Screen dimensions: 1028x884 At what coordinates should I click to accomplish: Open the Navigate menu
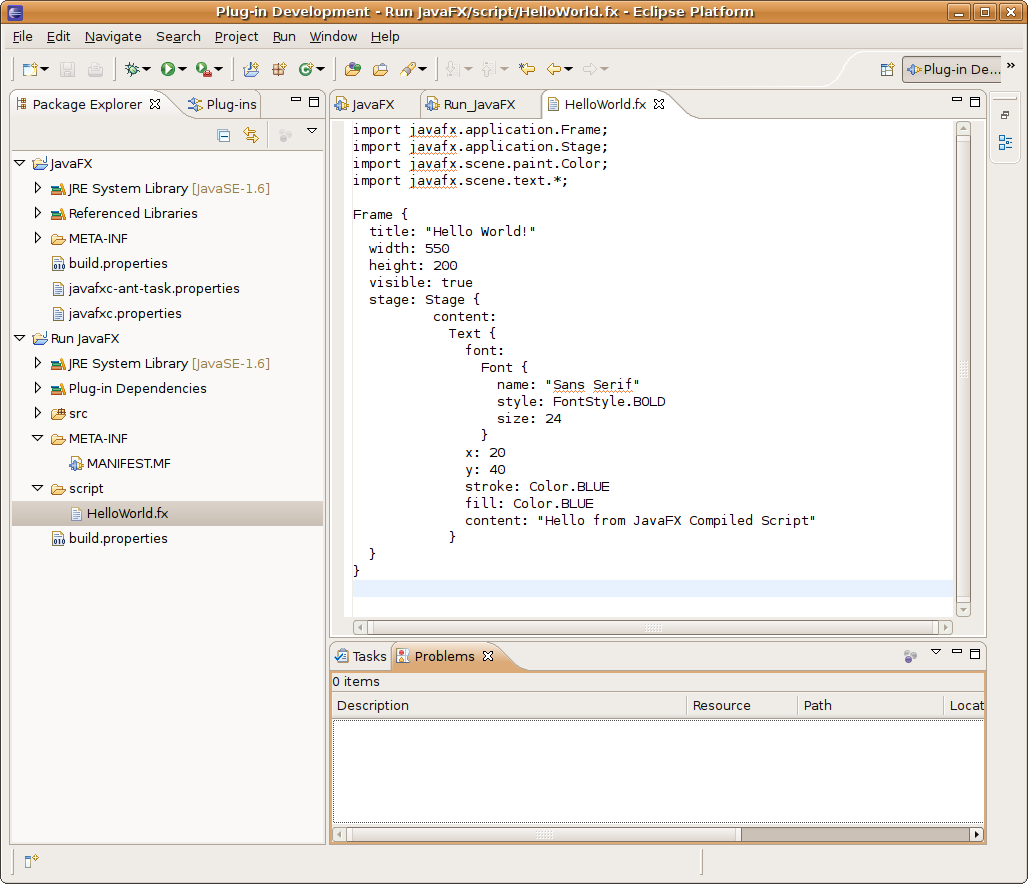[x=113, y=36]
